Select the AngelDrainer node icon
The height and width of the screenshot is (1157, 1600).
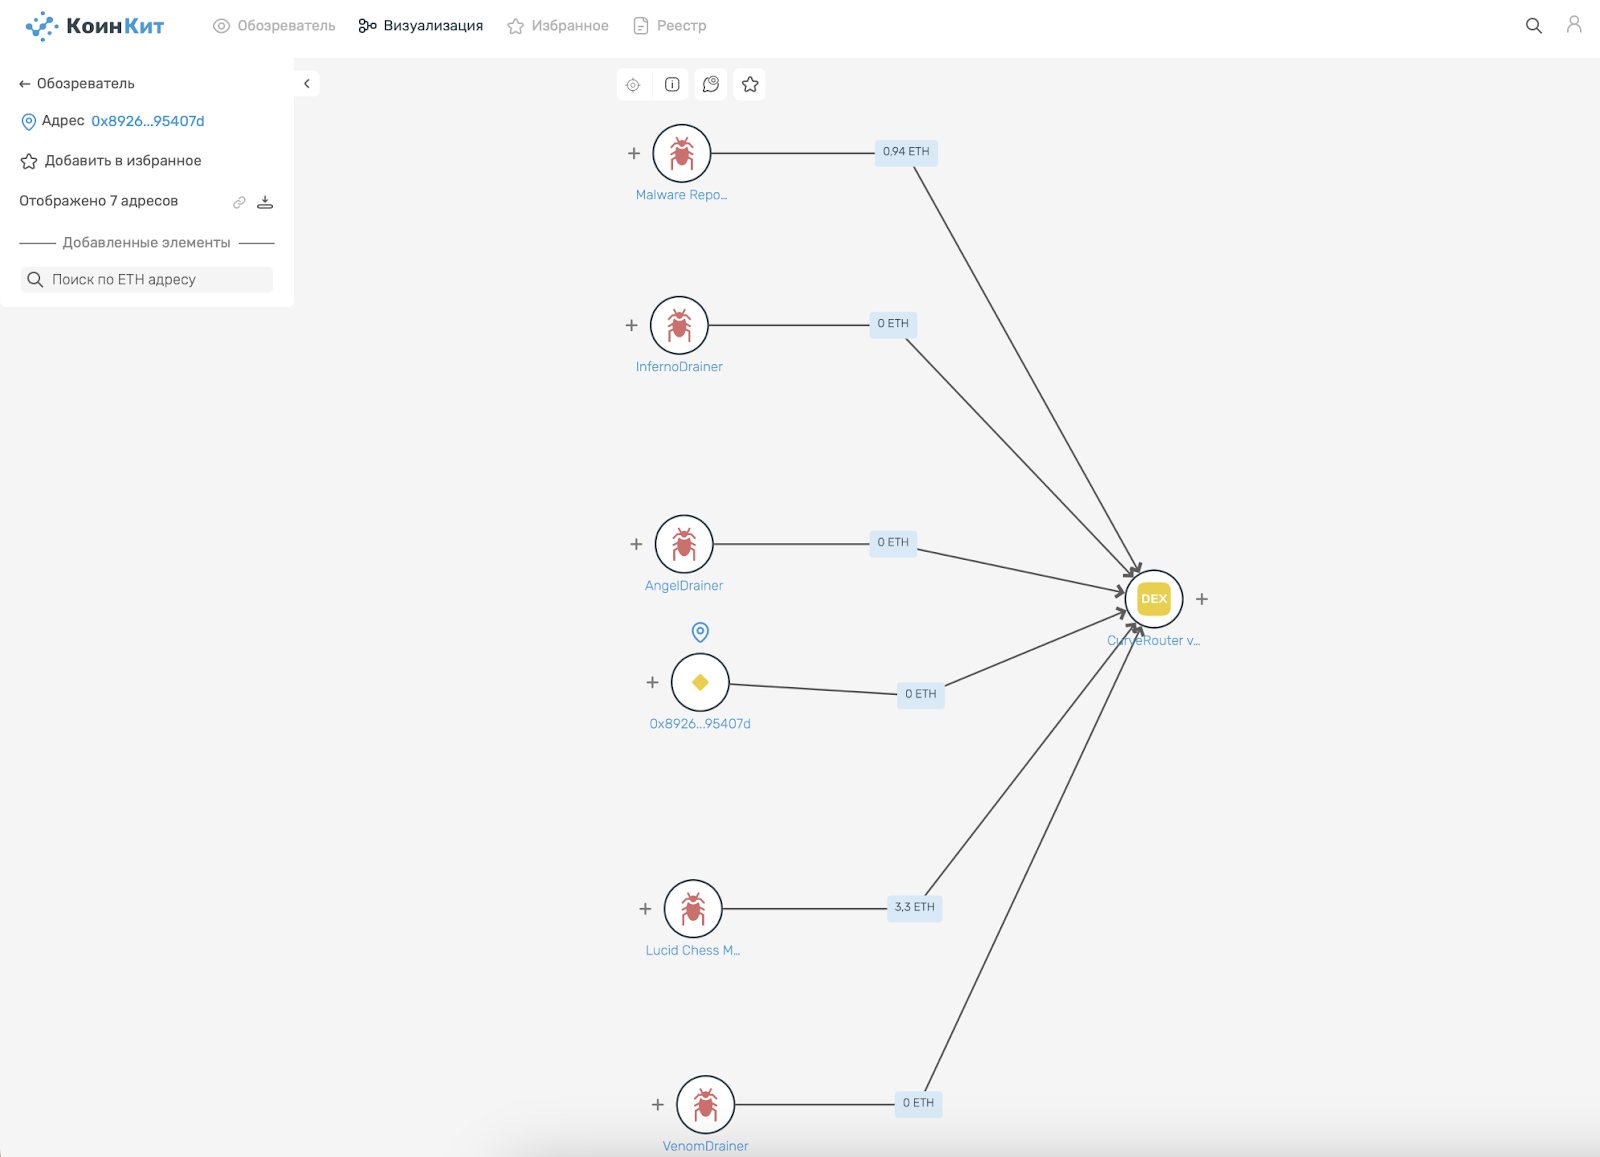(x=684, y=544)
